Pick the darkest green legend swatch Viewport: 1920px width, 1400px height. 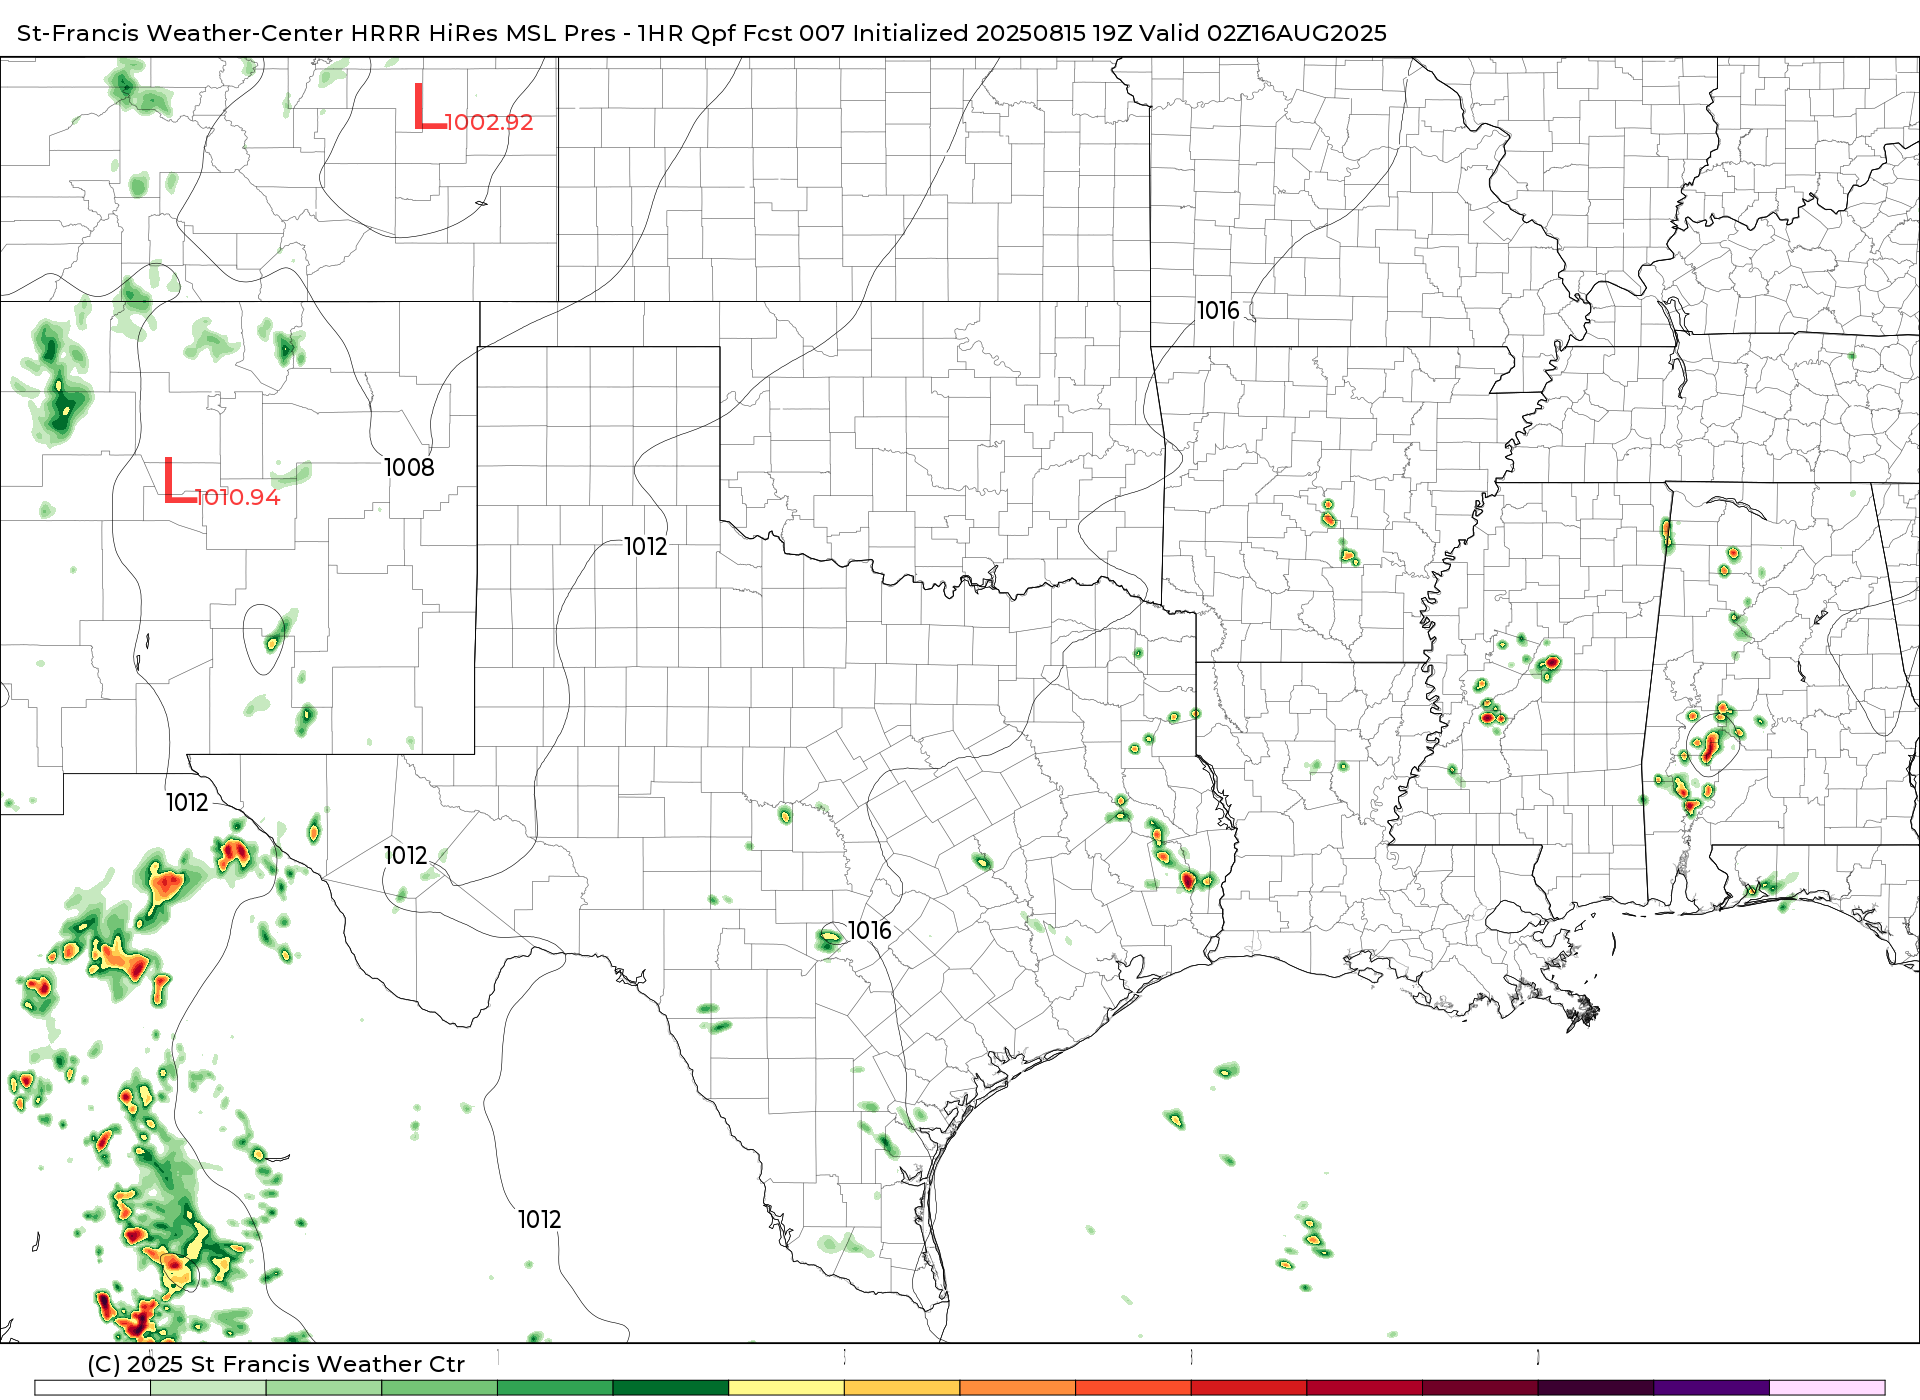click(x=670, y=1388)
